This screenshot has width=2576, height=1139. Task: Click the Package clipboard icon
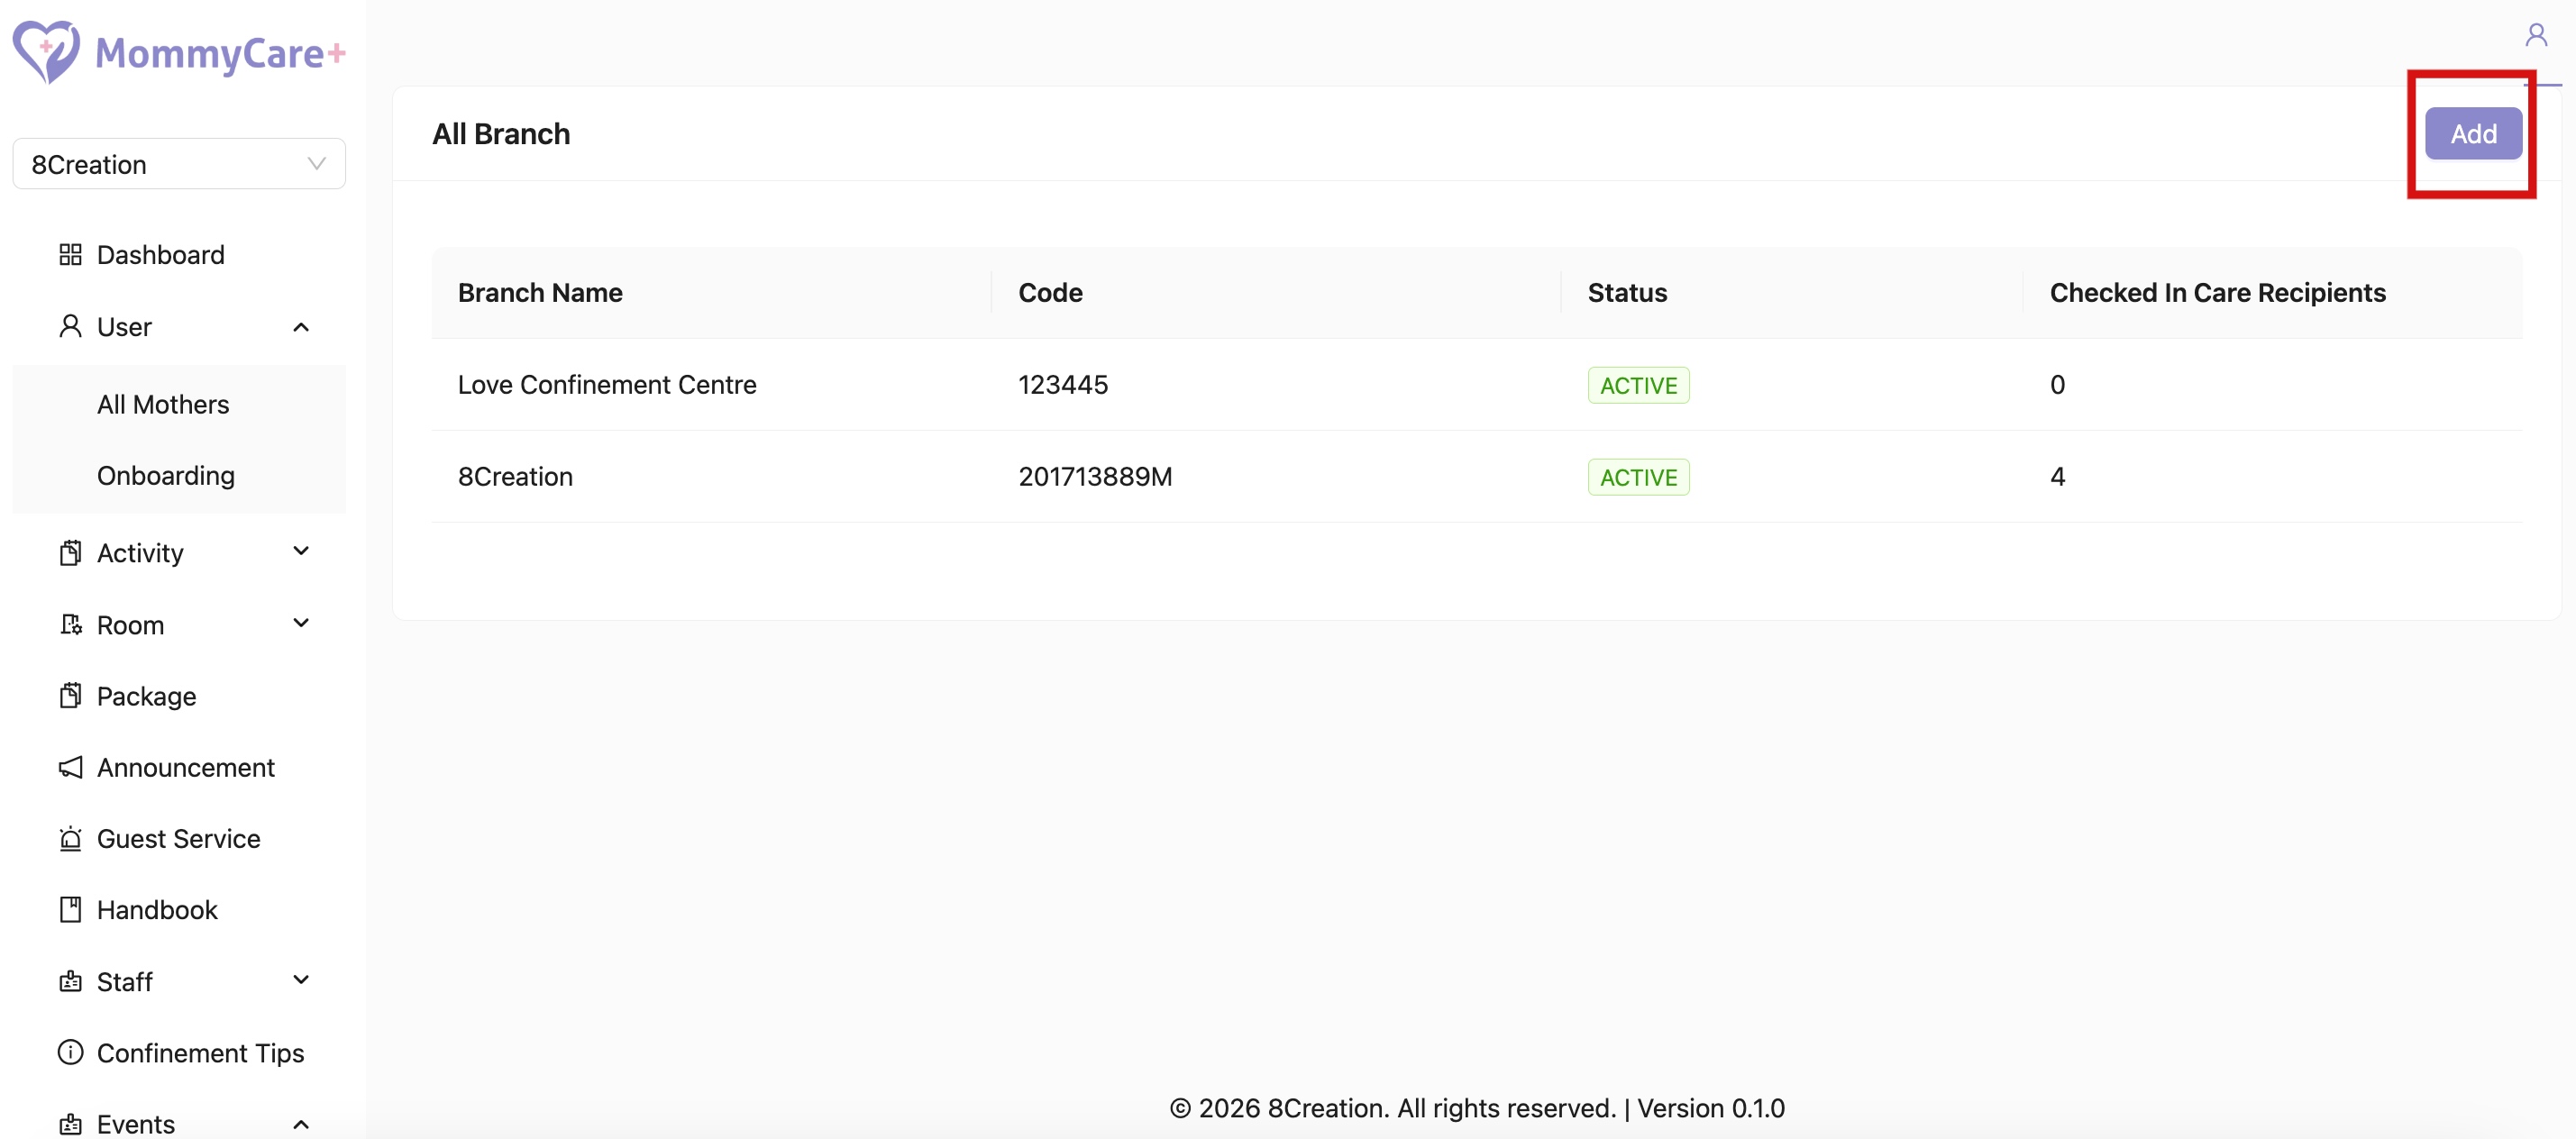coord(70,696)
